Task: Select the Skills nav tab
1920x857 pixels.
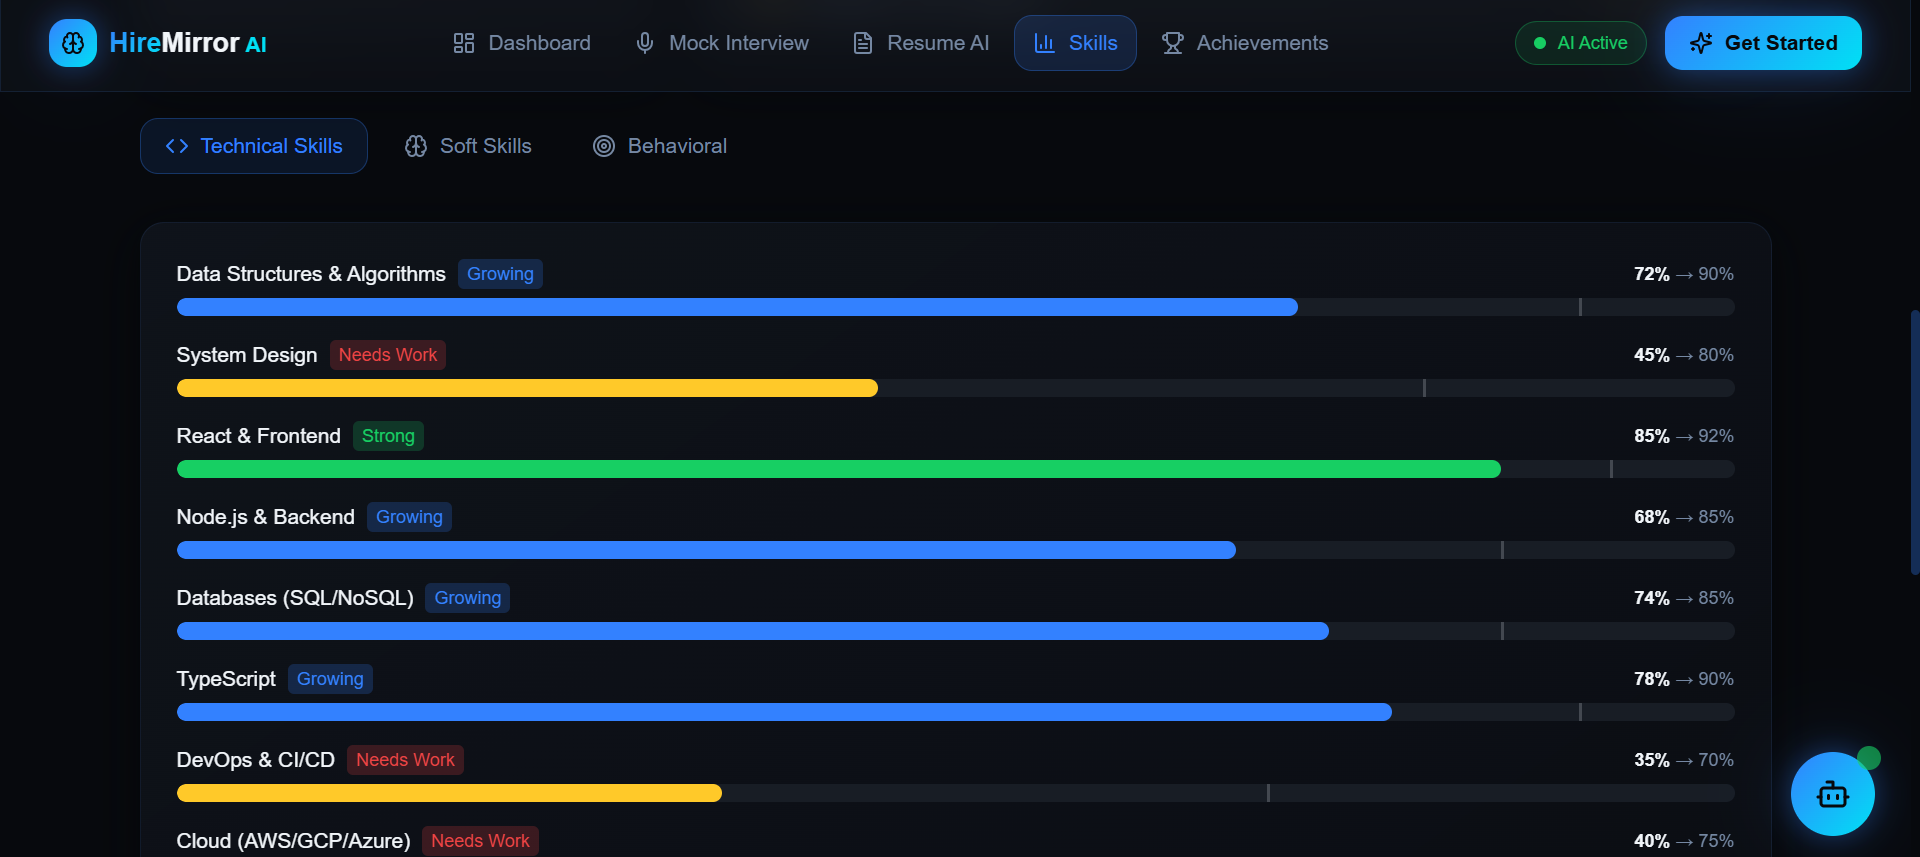Action: click(x=1075, y=43)
